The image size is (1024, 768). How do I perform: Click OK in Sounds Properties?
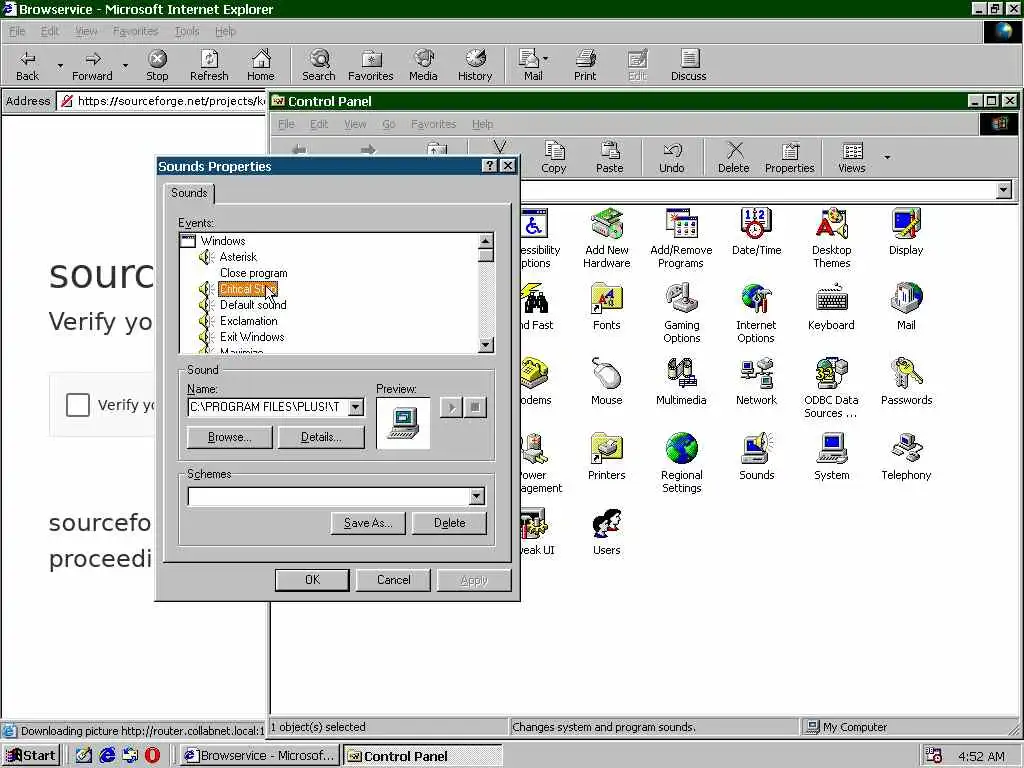click(x=312, y=580)
